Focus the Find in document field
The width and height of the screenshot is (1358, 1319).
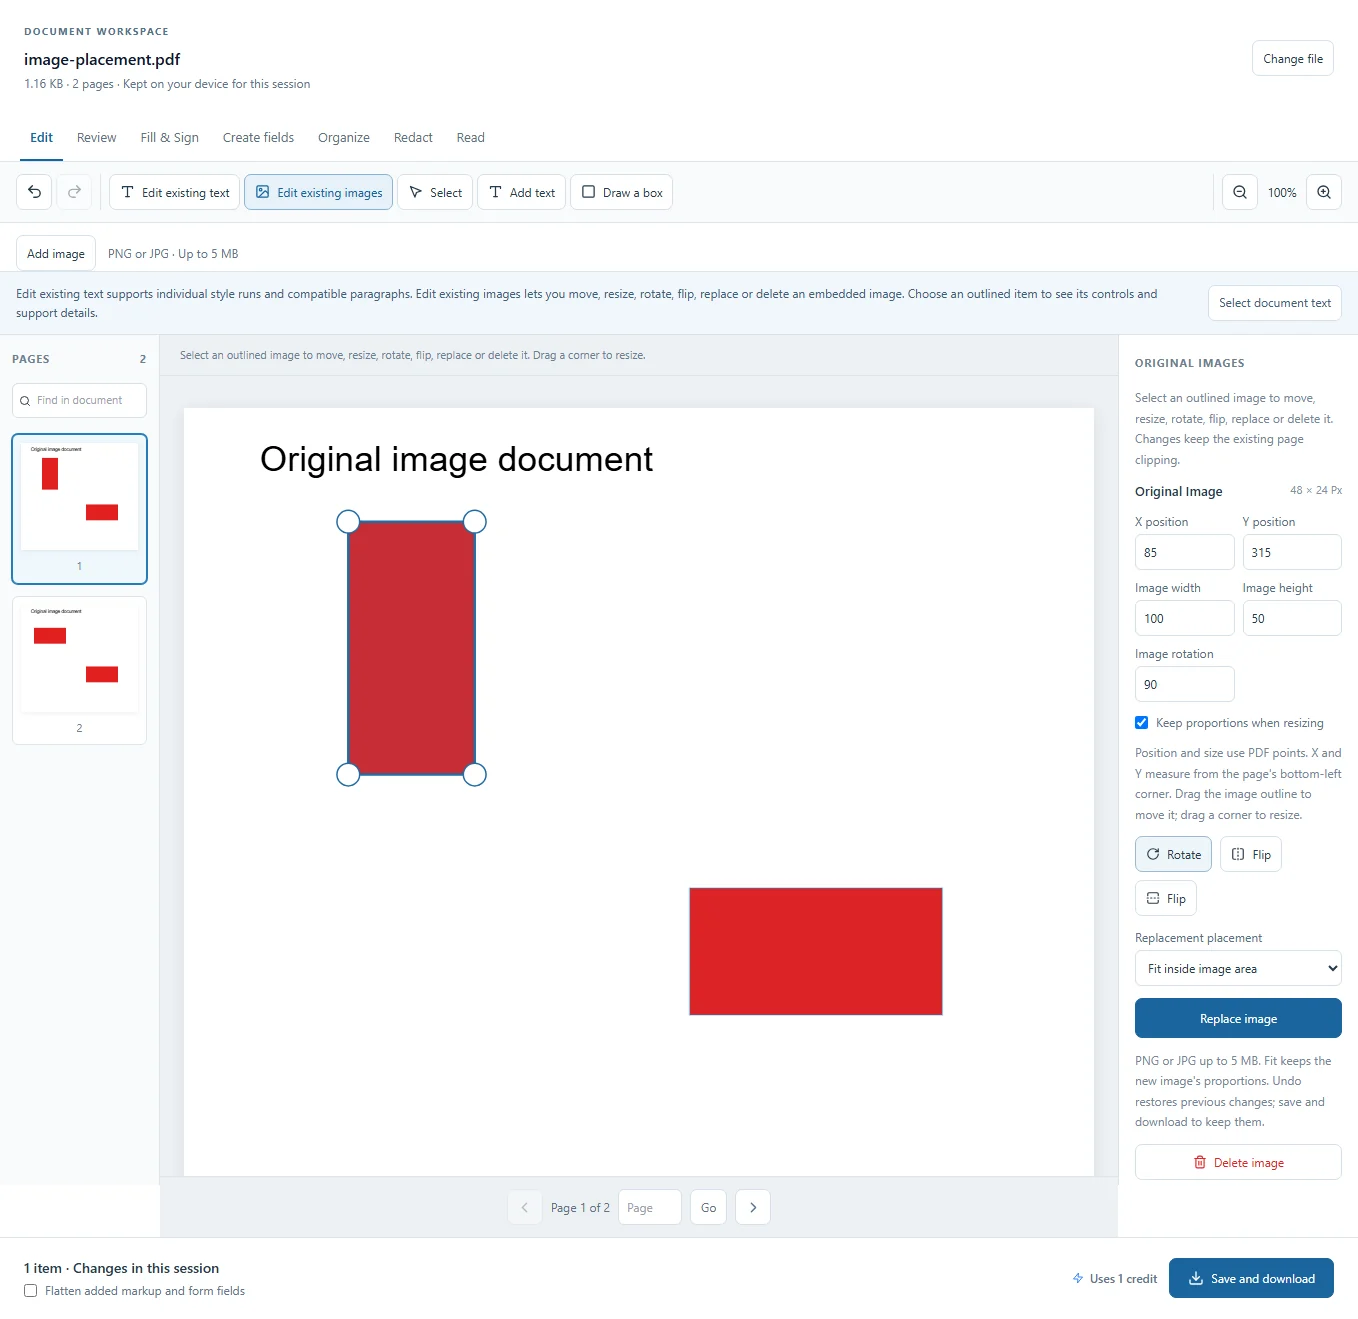coord(80,400)
